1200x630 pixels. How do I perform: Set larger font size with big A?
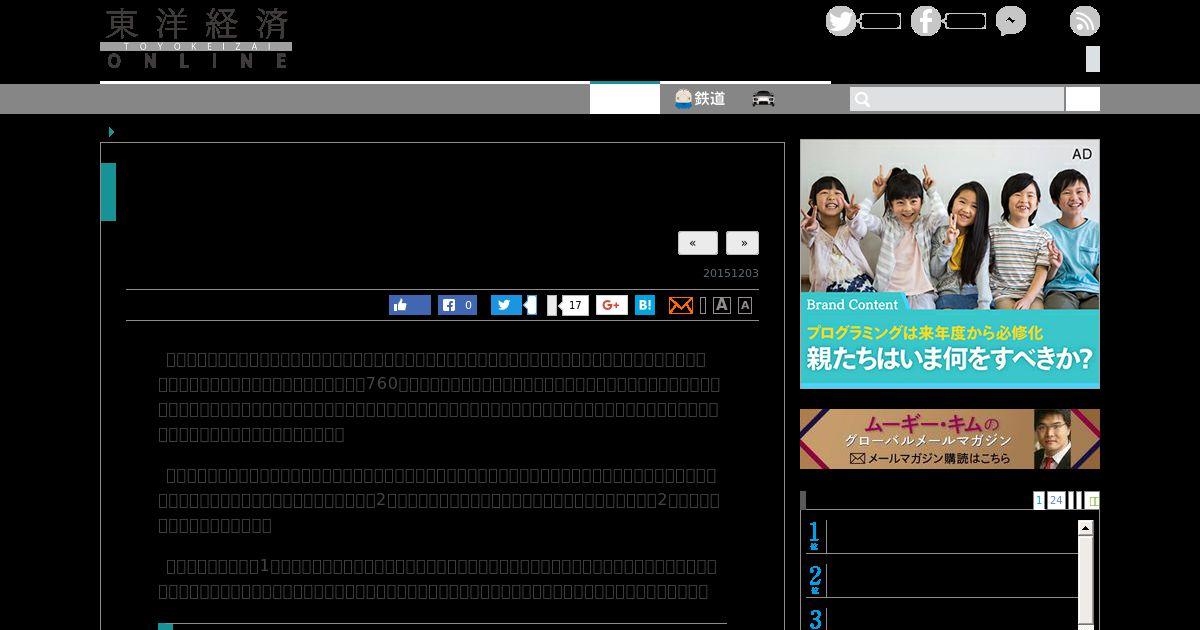[722, 305]
